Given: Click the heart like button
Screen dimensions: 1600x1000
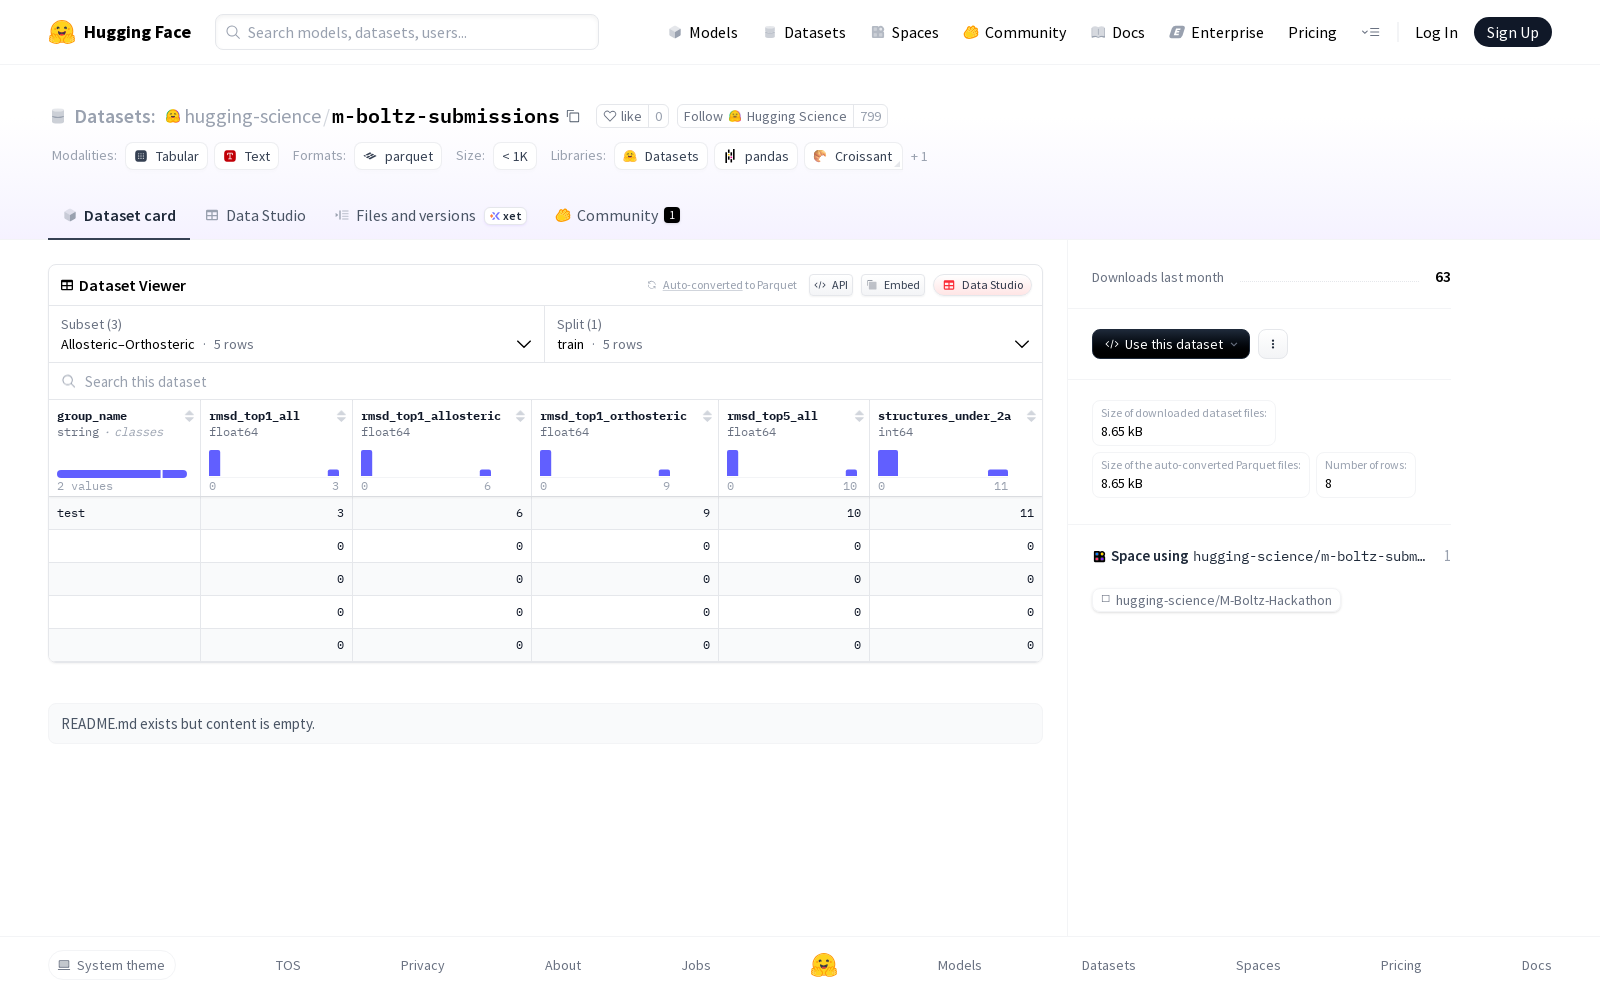Looking at the screenshot, I should (622, 116).
